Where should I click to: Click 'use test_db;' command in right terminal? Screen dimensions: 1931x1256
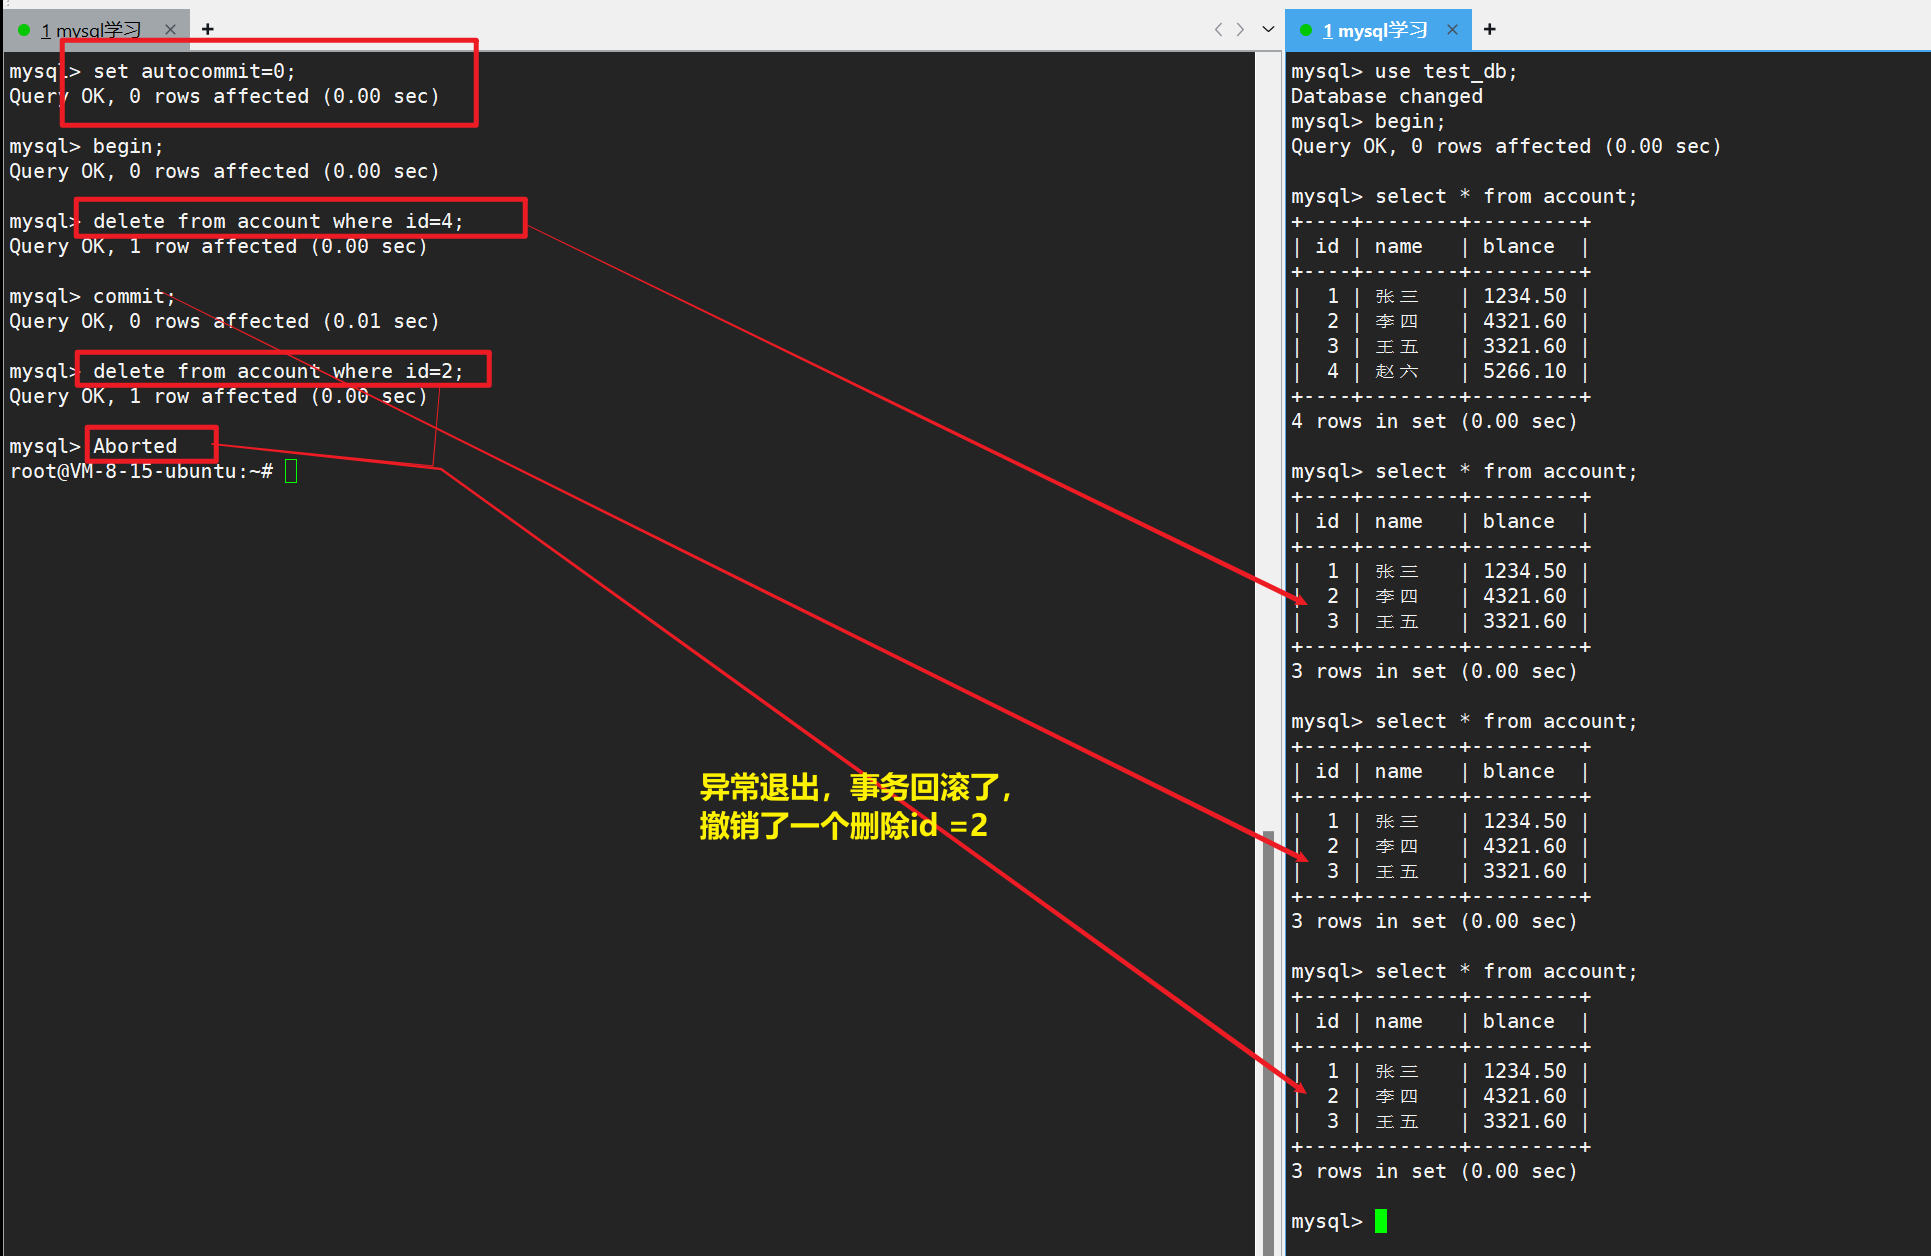point(1445,71)
